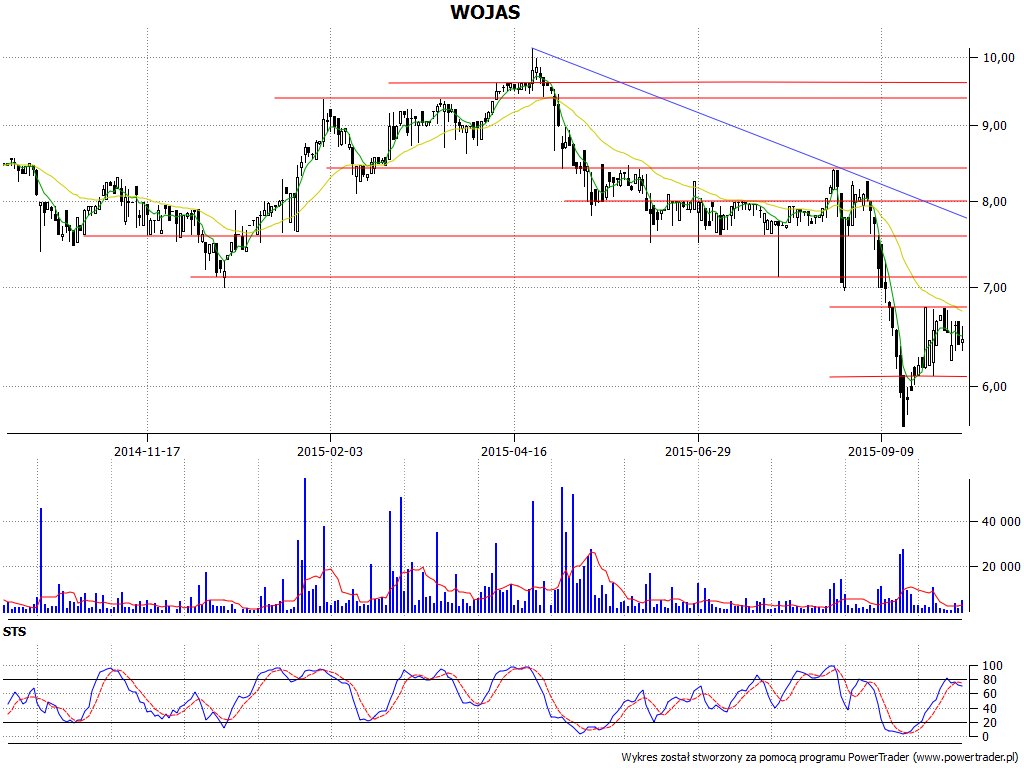Click the 80 level on STS axis

(x=989, y=680)
